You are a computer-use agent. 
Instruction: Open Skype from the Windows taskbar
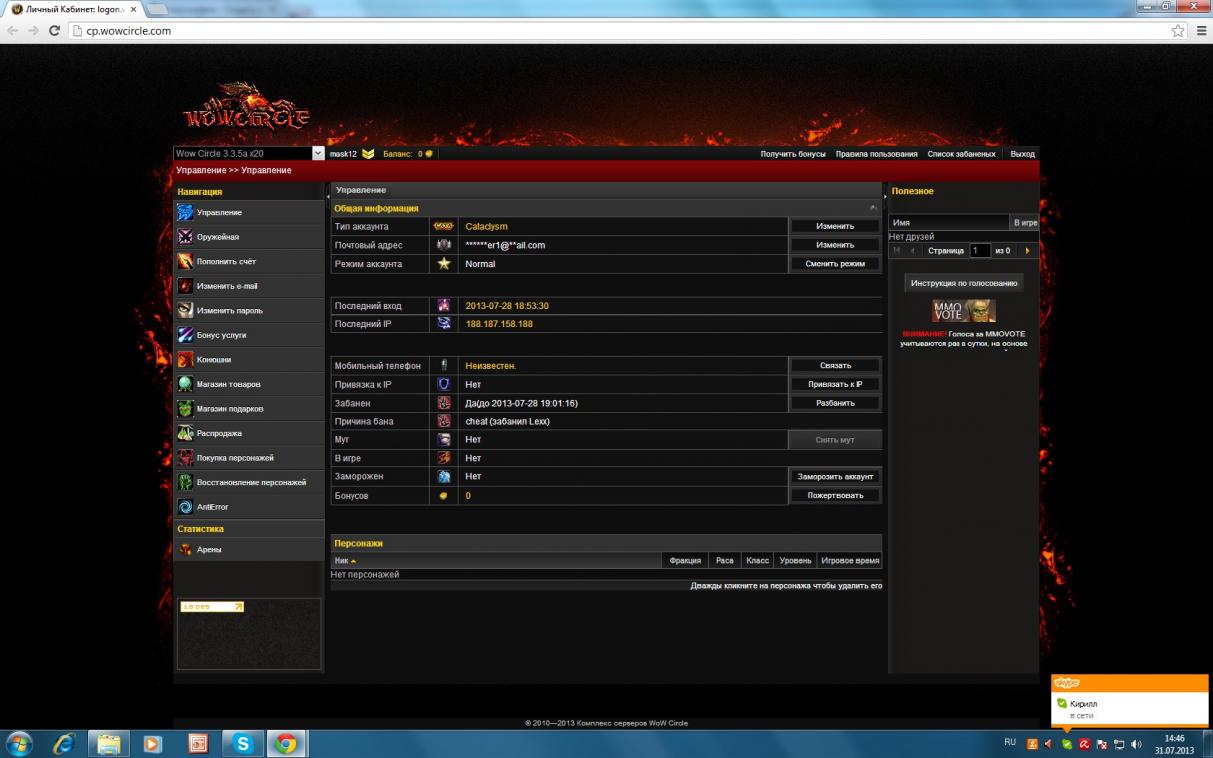click(x=242, y=744)
